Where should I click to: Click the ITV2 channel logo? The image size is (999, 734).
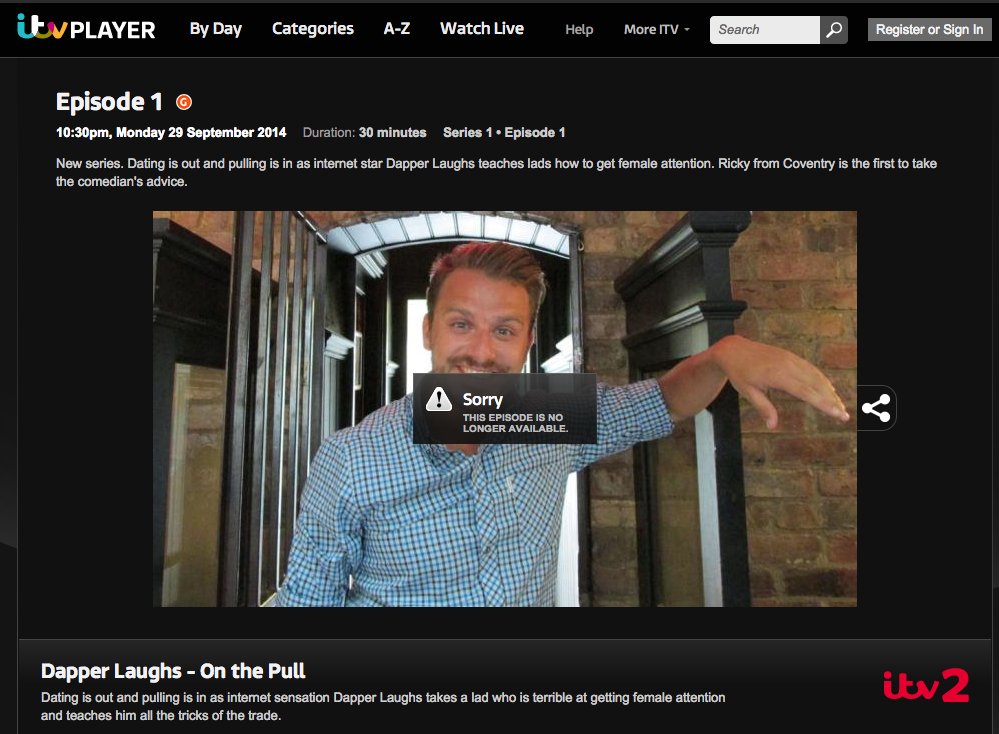(x=926, y=685)
